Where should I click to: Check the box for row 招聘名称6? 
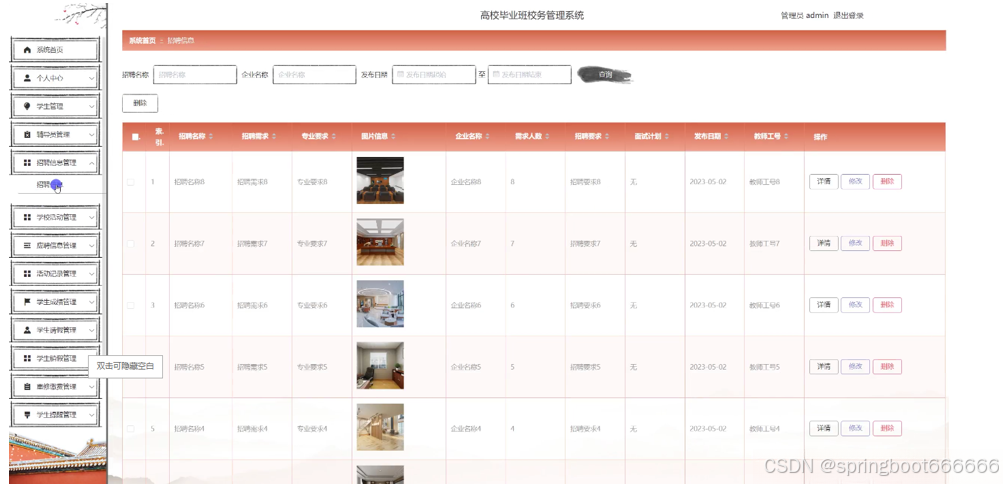(x=130, y=306)
